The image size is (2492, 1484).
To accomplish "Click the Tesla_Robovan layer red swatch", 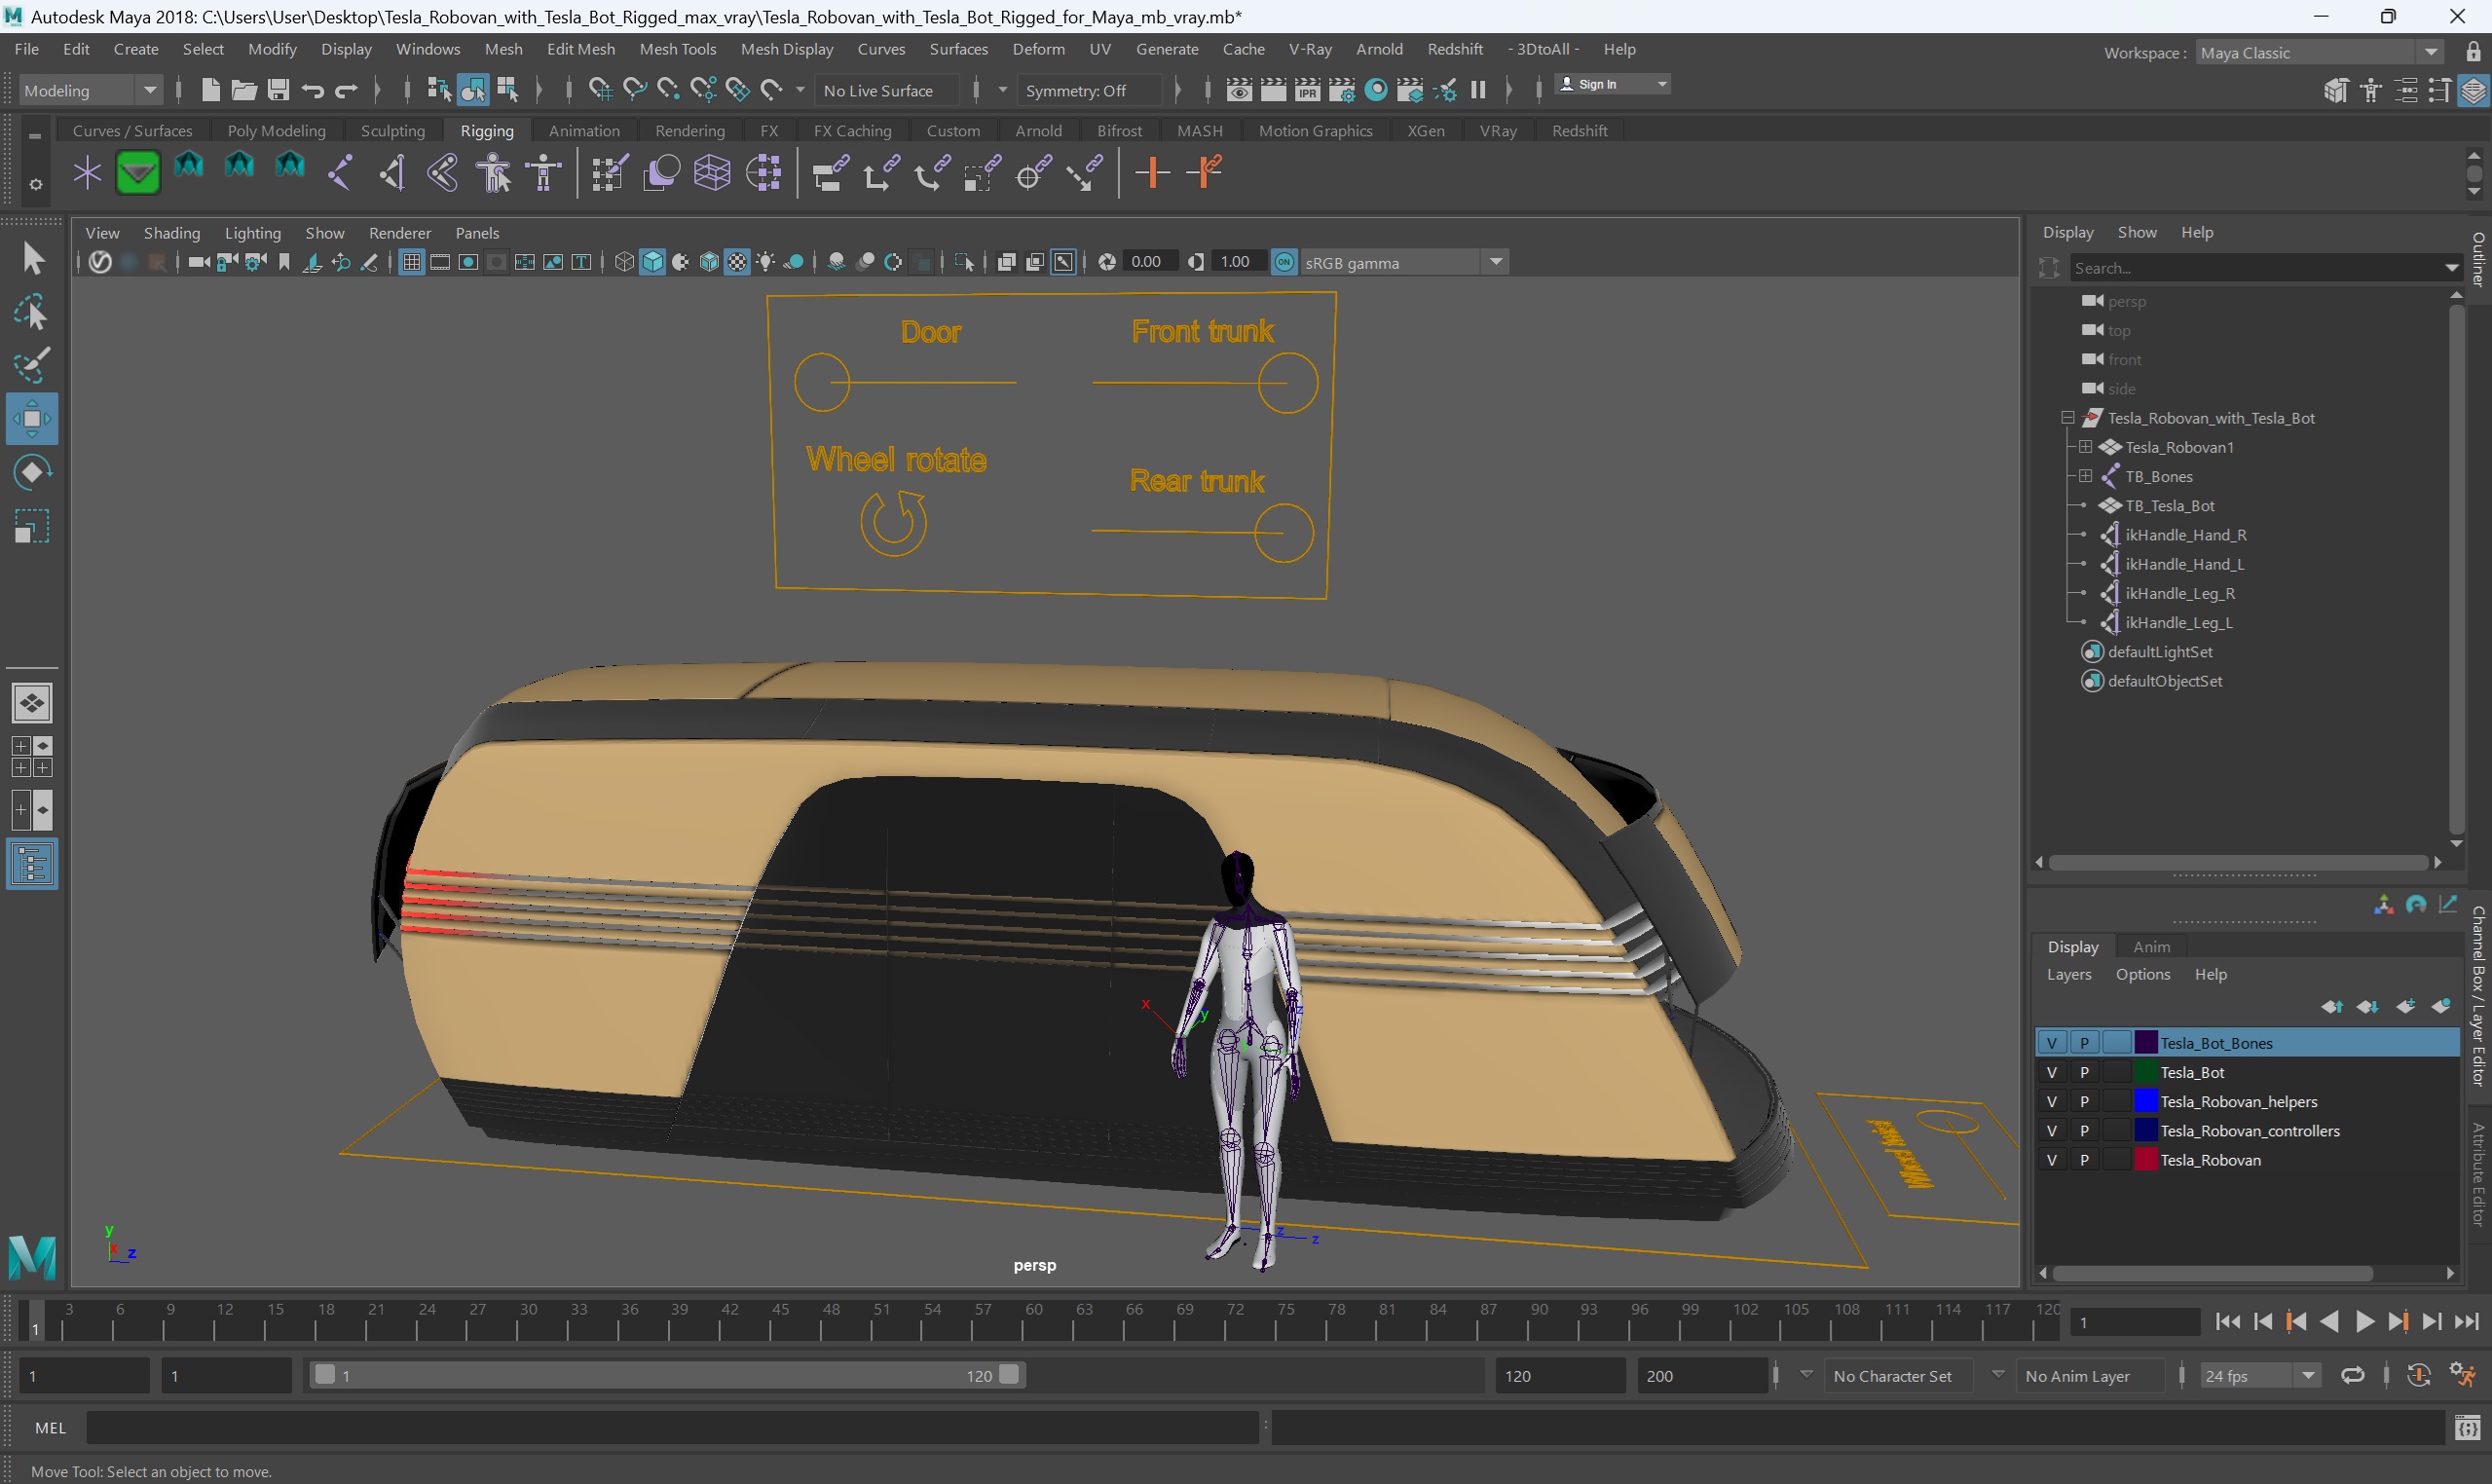I will (x=2146, y=1160).
